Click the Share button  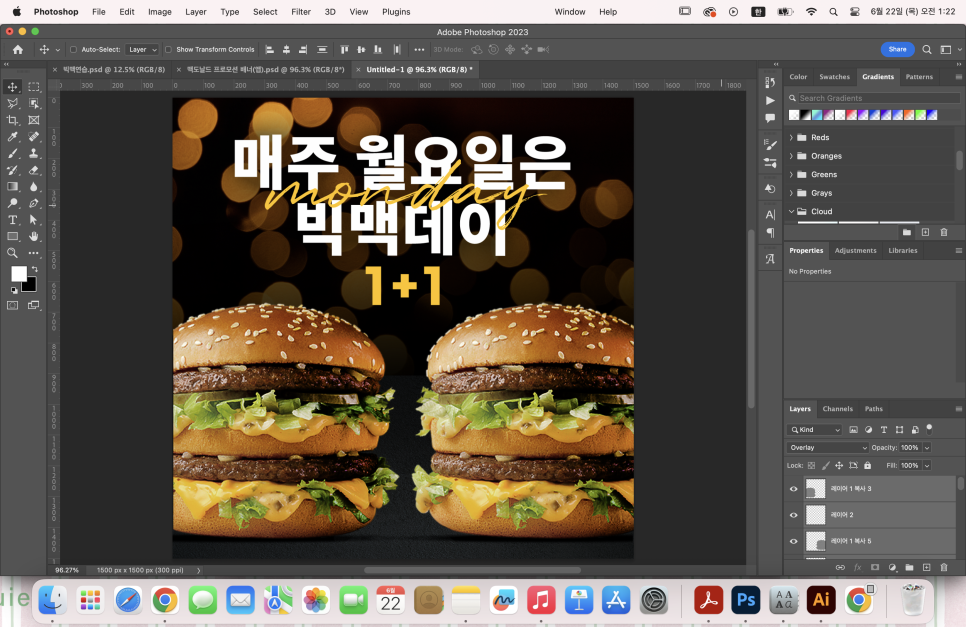point(897,49)
